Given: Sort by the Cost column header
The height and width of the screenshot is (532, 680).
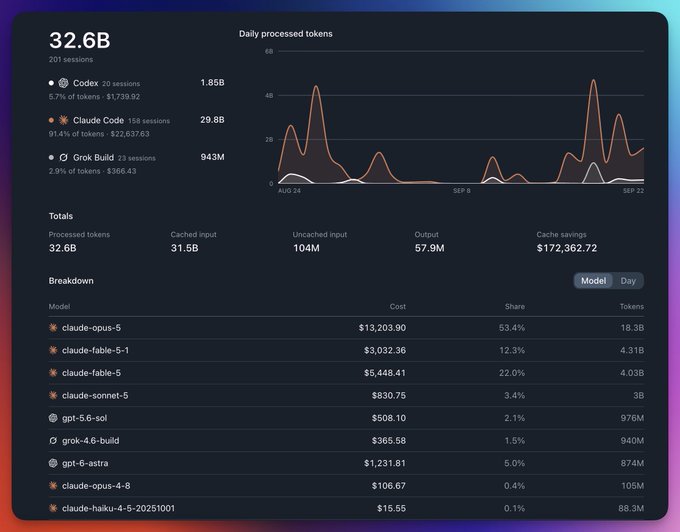Looking at the screenshot, I should click(x=398, y=307).
